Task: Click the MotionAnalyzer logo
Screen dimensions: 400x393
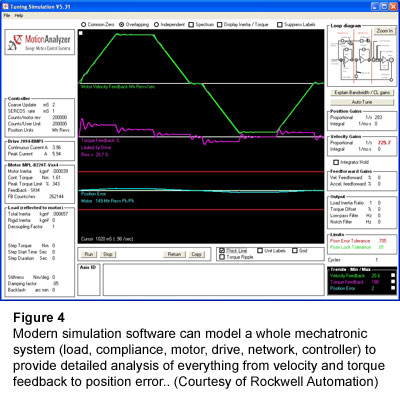Action: click(x=40, y=43)
